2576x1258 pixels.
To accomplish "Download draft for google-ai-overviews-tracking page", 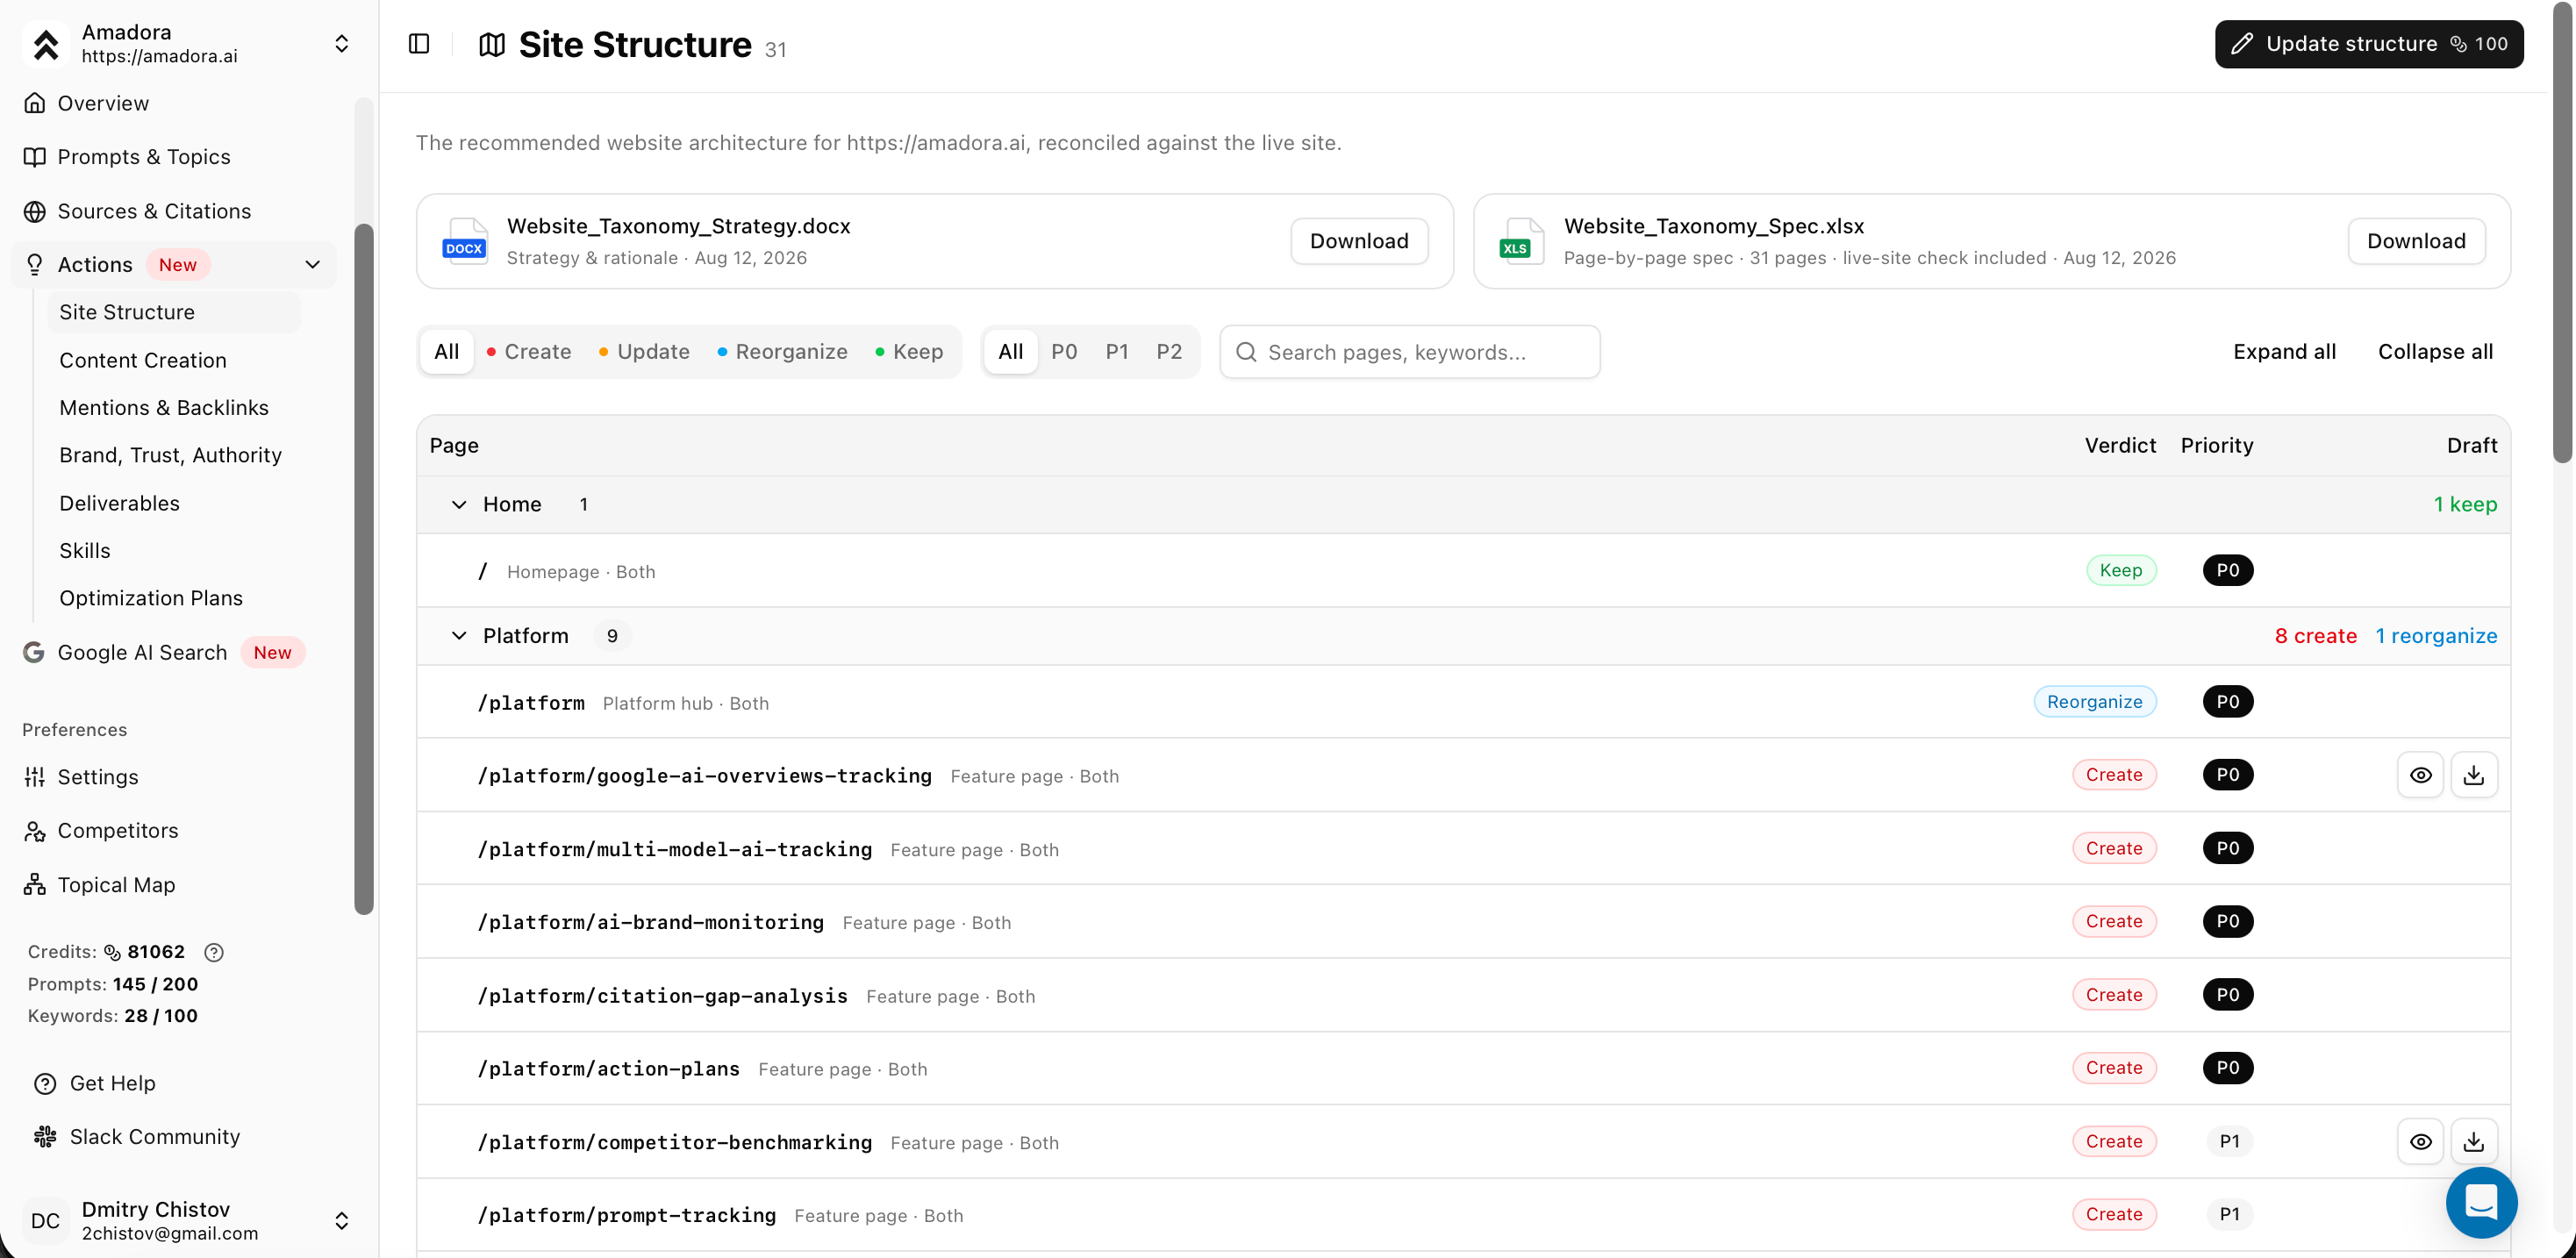I will [2473, 775].
